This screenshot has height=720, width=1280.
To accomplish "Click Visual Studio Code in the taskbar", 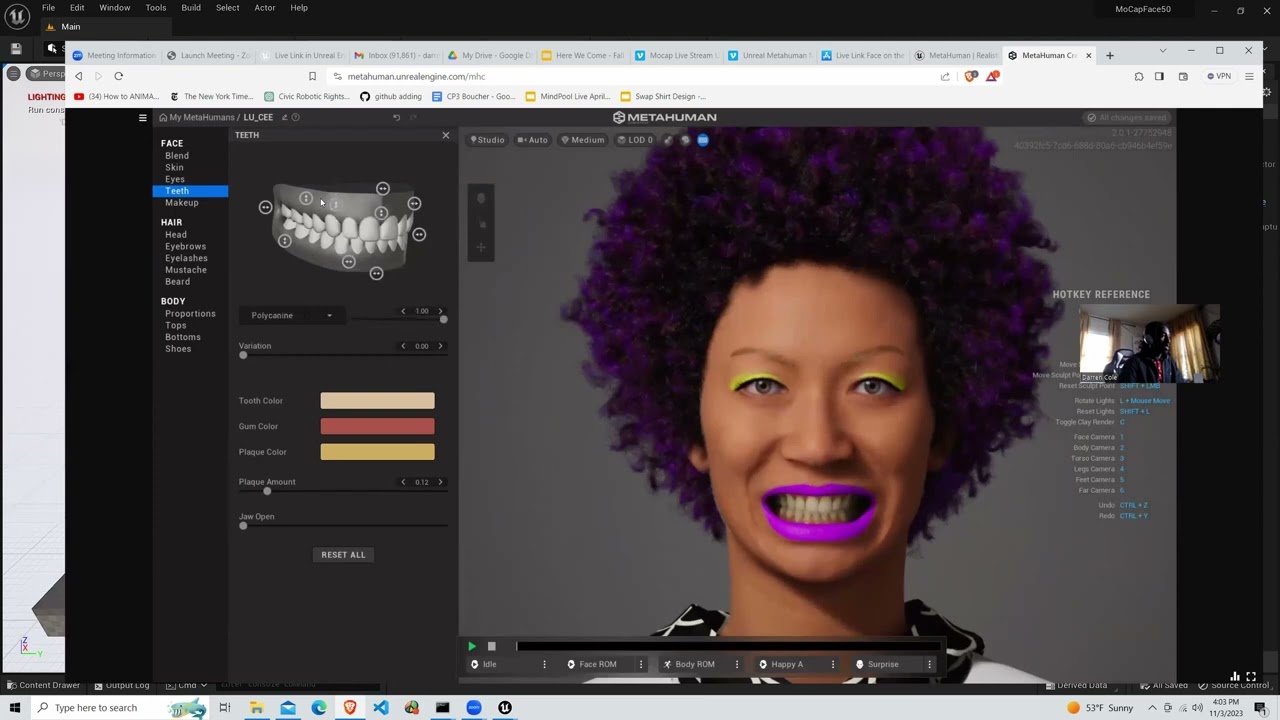I will pos(381,708).
